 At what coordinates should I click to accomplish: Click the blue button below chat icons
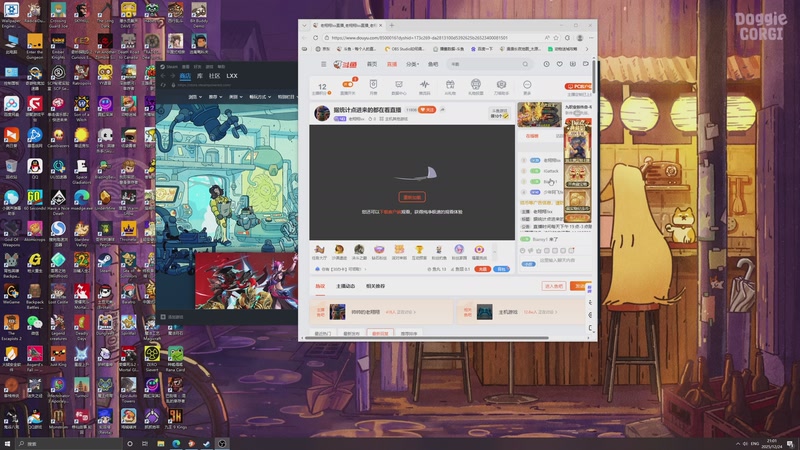[x=528, y=264]
